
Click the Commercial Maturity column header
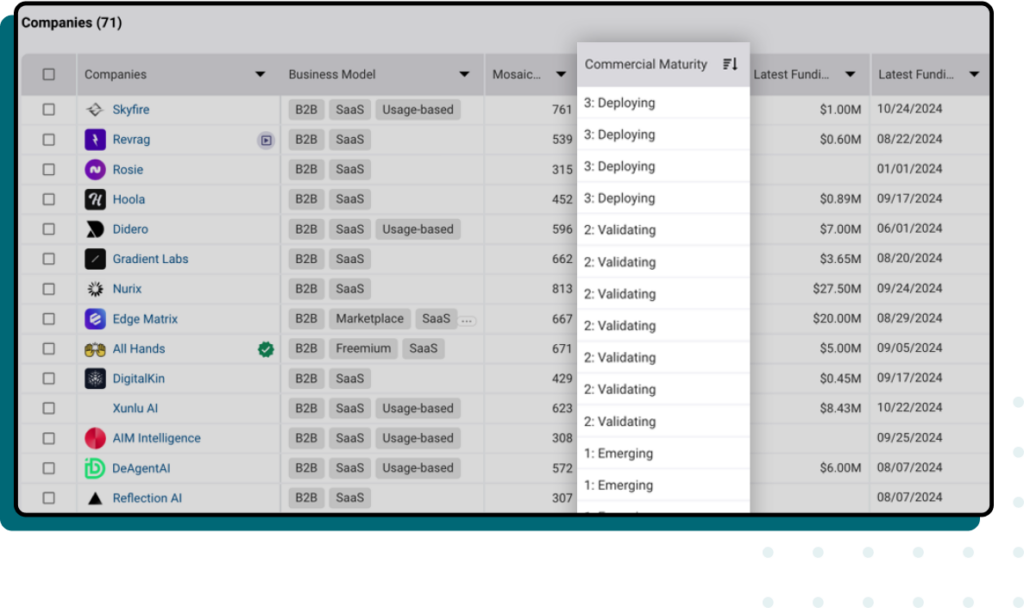[x=646, y=64]
